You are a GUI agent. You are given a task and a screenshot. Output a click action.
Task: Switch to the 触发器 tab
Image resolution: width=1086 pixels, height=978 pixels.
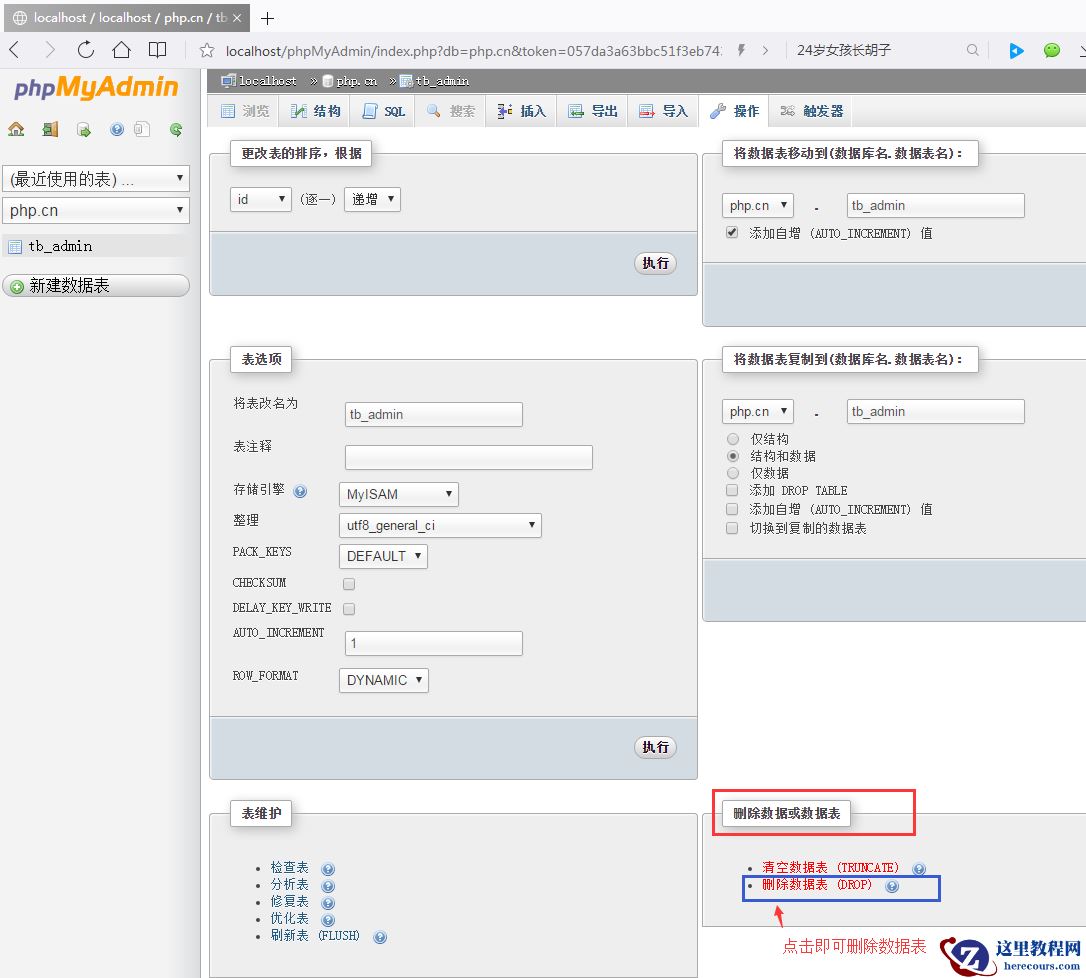pyautogui.click(x=812, y=111)
